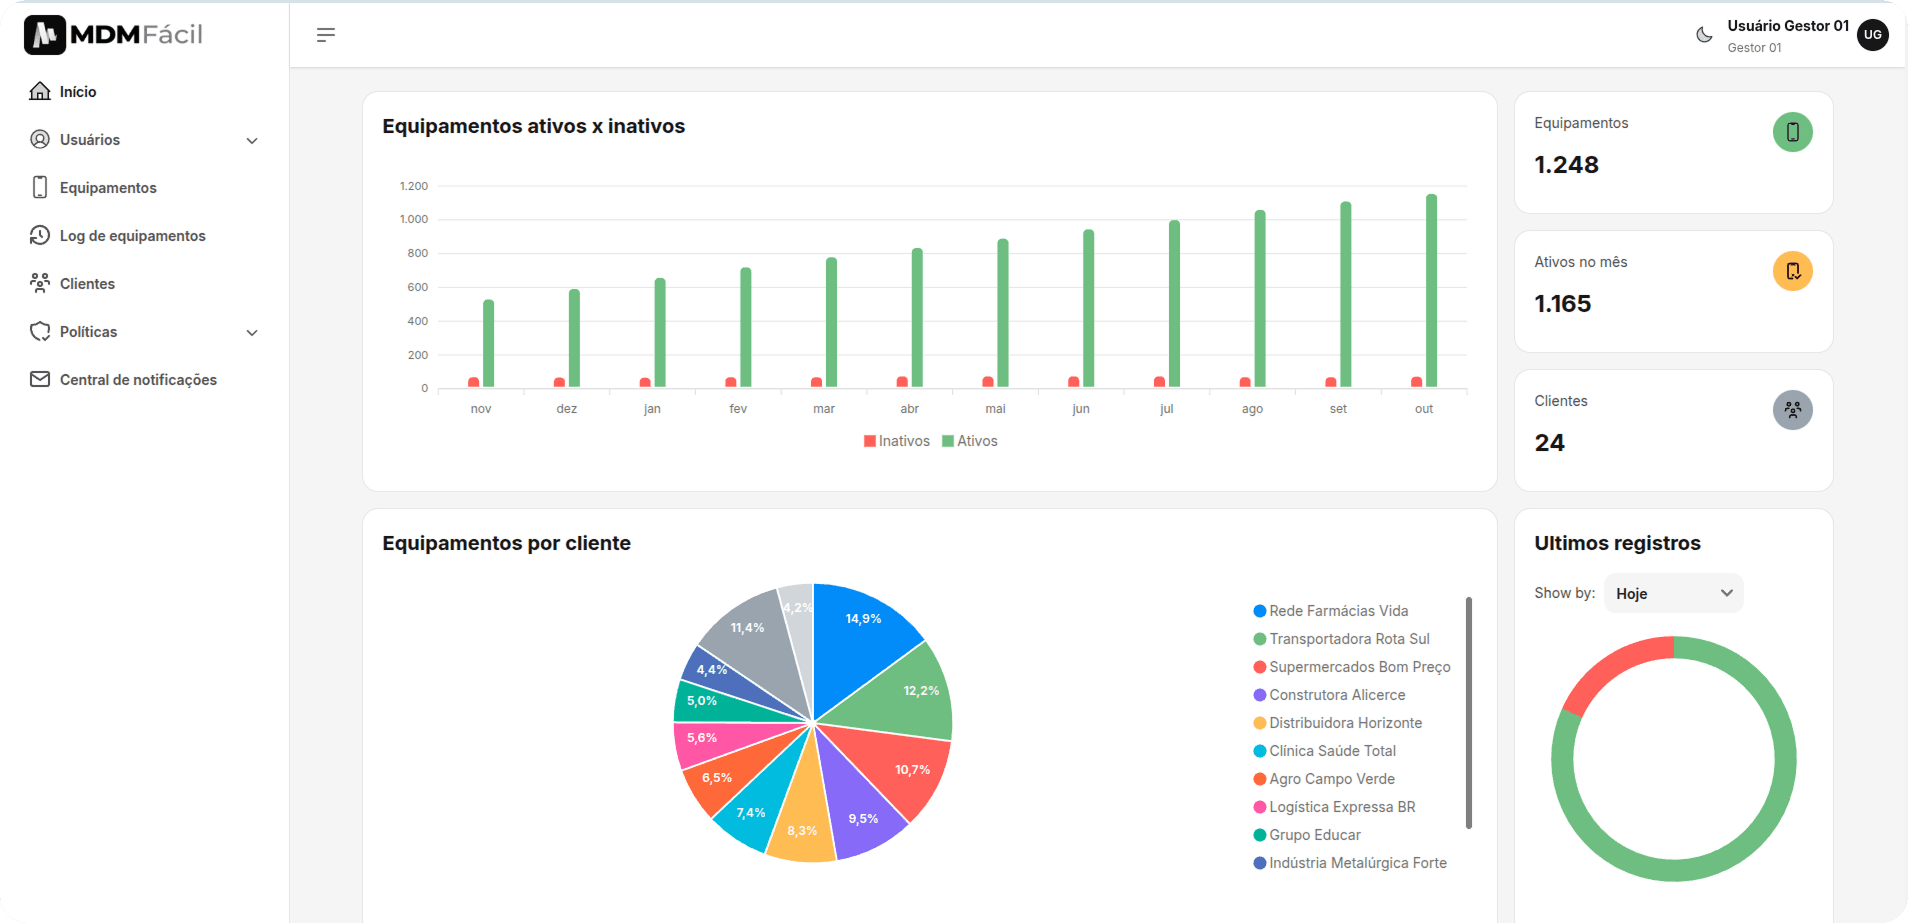Click the Log de equipamentos history icon
The image size is (1908, 923).
[x=40, y=235]
